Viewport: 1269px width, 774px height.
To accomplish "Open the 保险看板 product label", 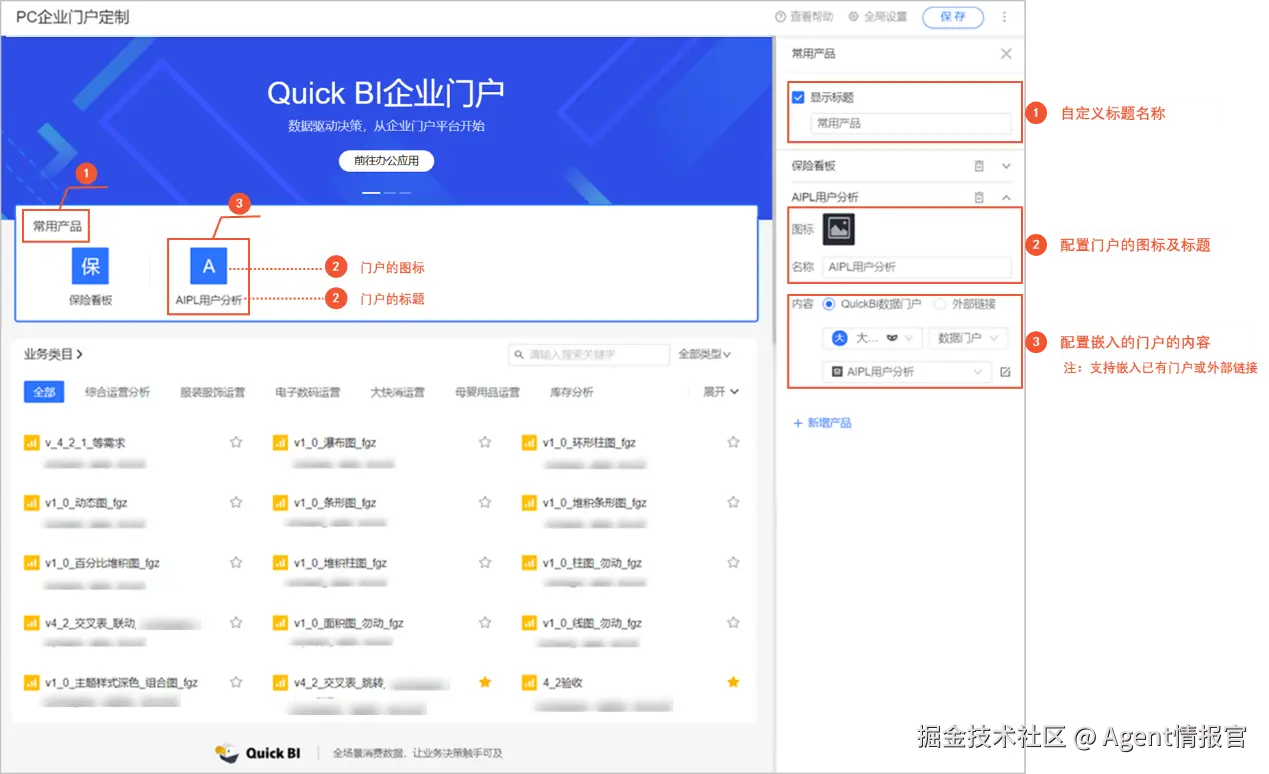I will [88, 299].
